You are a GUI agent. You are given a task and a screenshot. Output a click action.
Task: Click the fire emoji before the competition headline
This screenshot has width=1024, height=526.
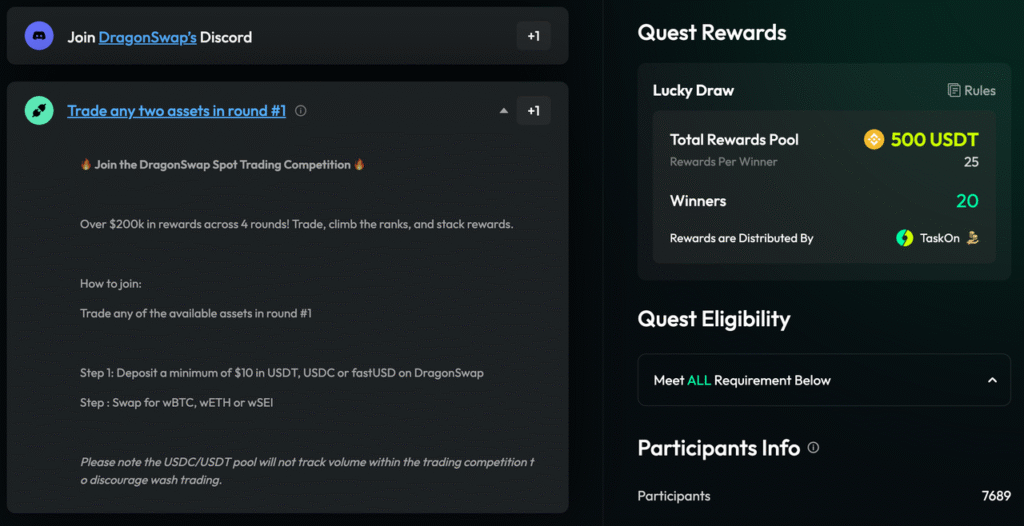[x=86, y=164]
